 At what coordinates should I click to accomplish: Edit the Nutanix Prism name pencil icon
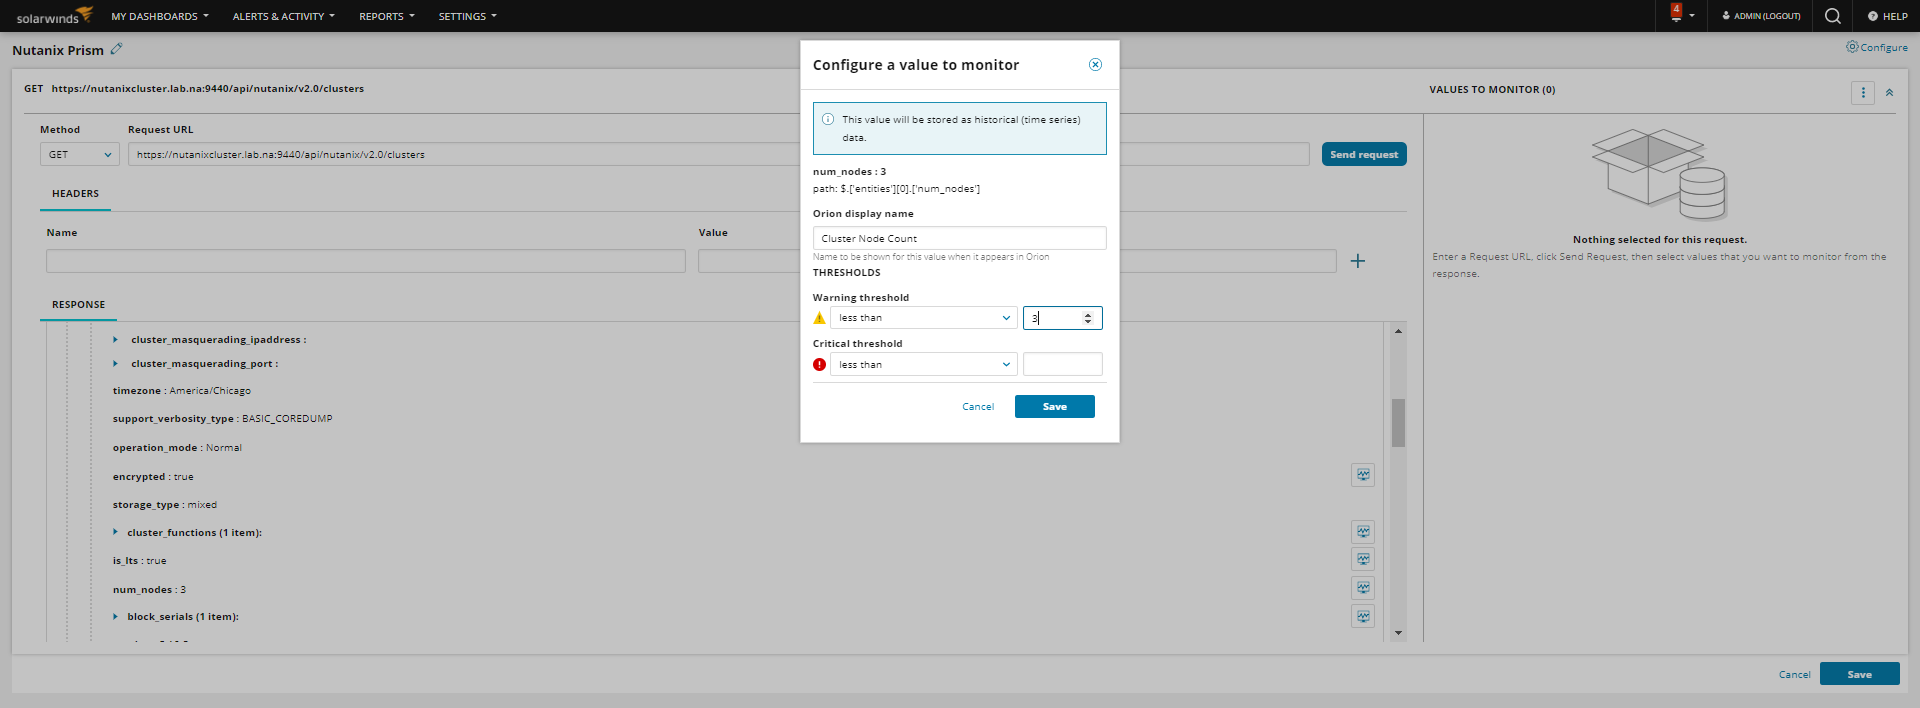coord(116,48)
